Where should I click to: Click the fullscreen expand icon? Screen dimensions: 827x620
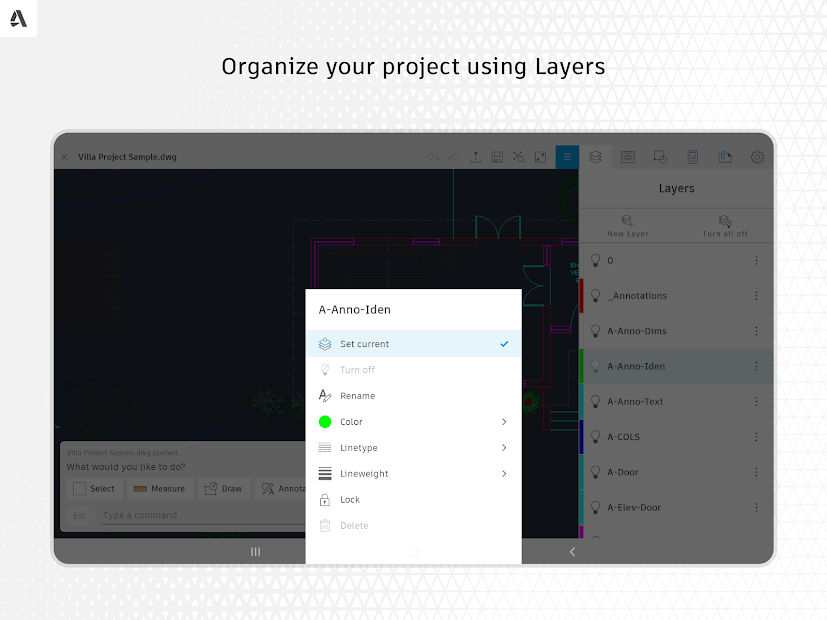[x=540, y=157]
